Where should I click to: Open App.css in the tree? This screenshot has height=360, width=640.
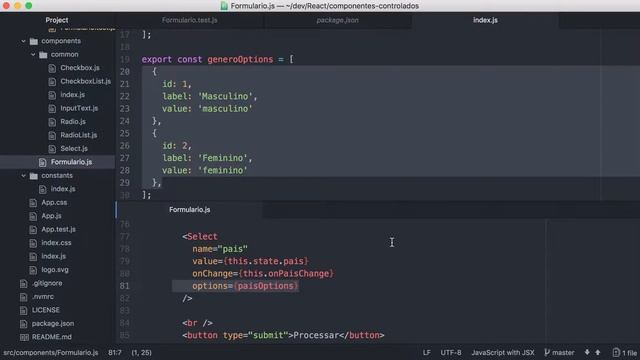point(54,202)
